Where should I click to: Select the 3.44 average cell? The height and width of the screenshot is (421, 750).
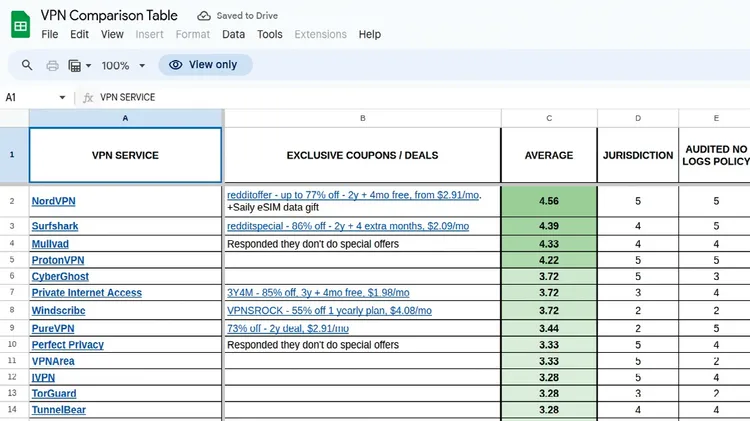tap(549, 329)
